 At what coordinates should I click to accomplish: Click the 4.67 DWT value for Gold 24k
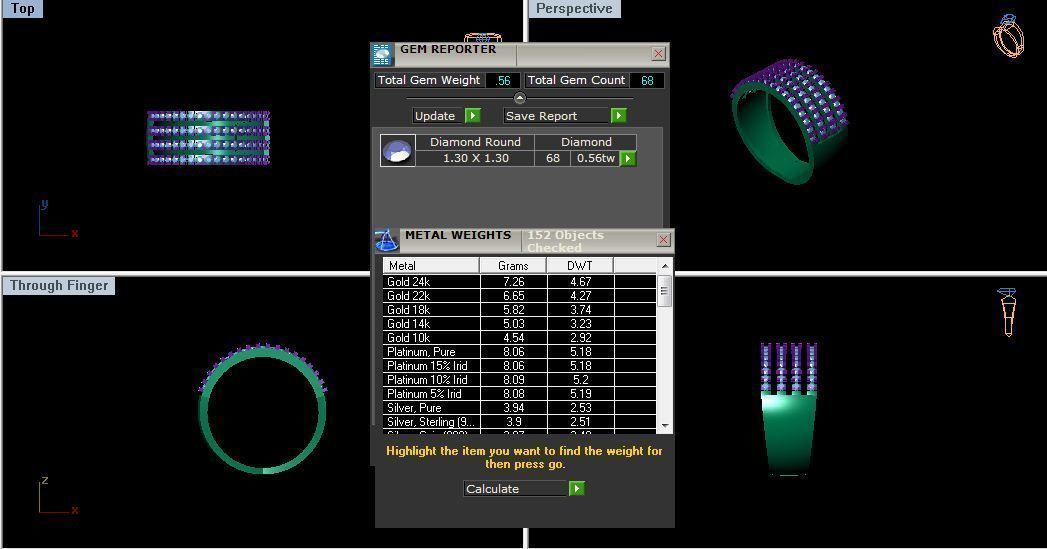pos(580,282)
